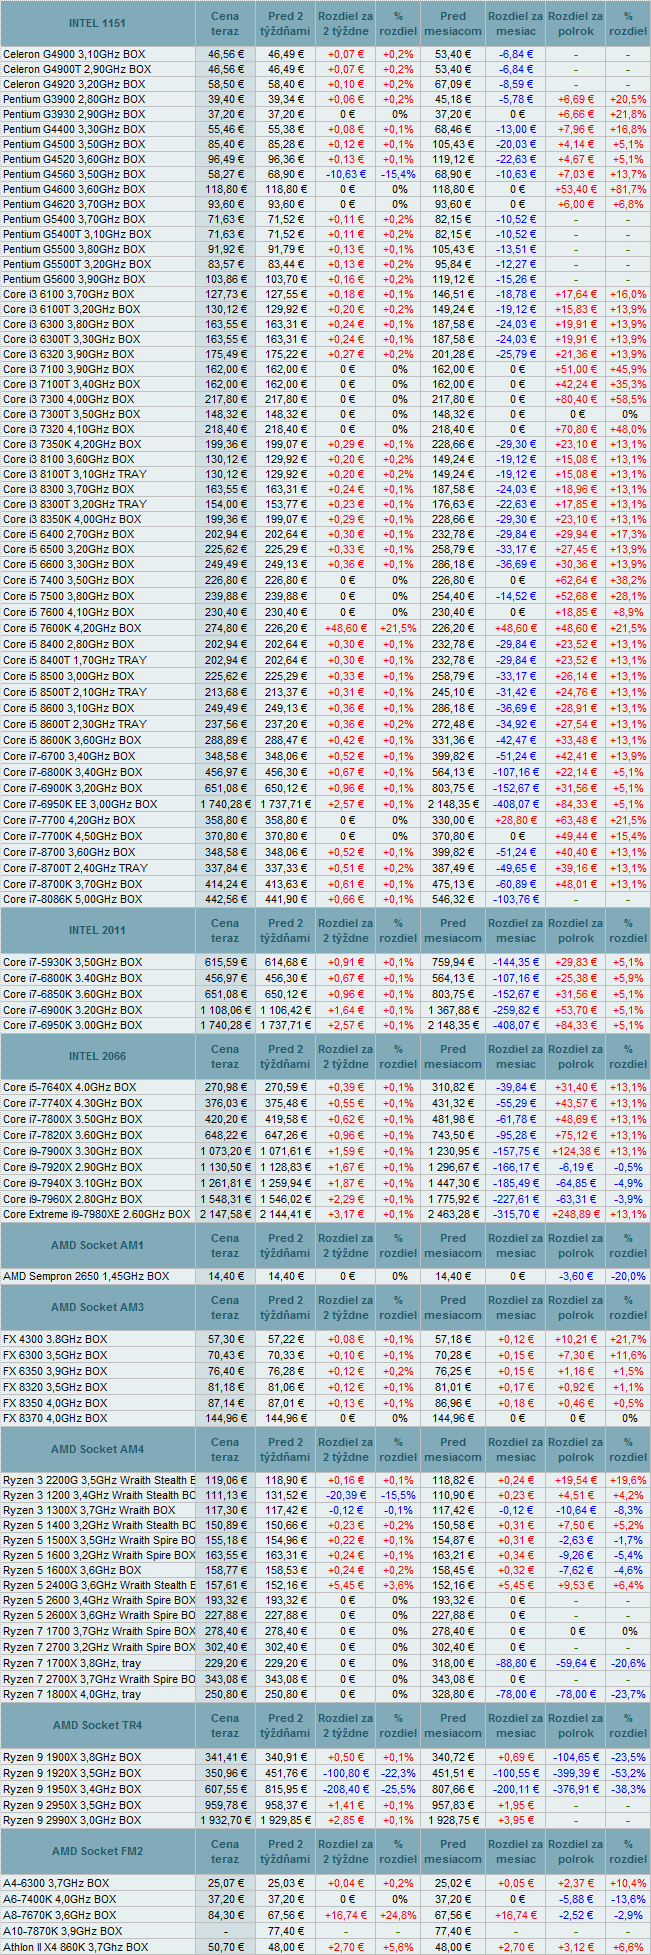Click -53,2% in Ryzen 9 1920X row

[x=628, y=1773]
